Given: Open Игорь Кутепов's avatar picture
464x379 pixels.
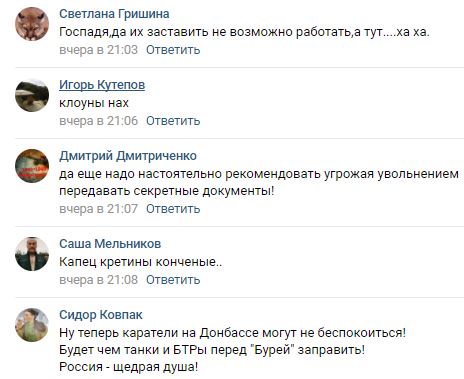Looking at the screenshot, I should 32,95.
